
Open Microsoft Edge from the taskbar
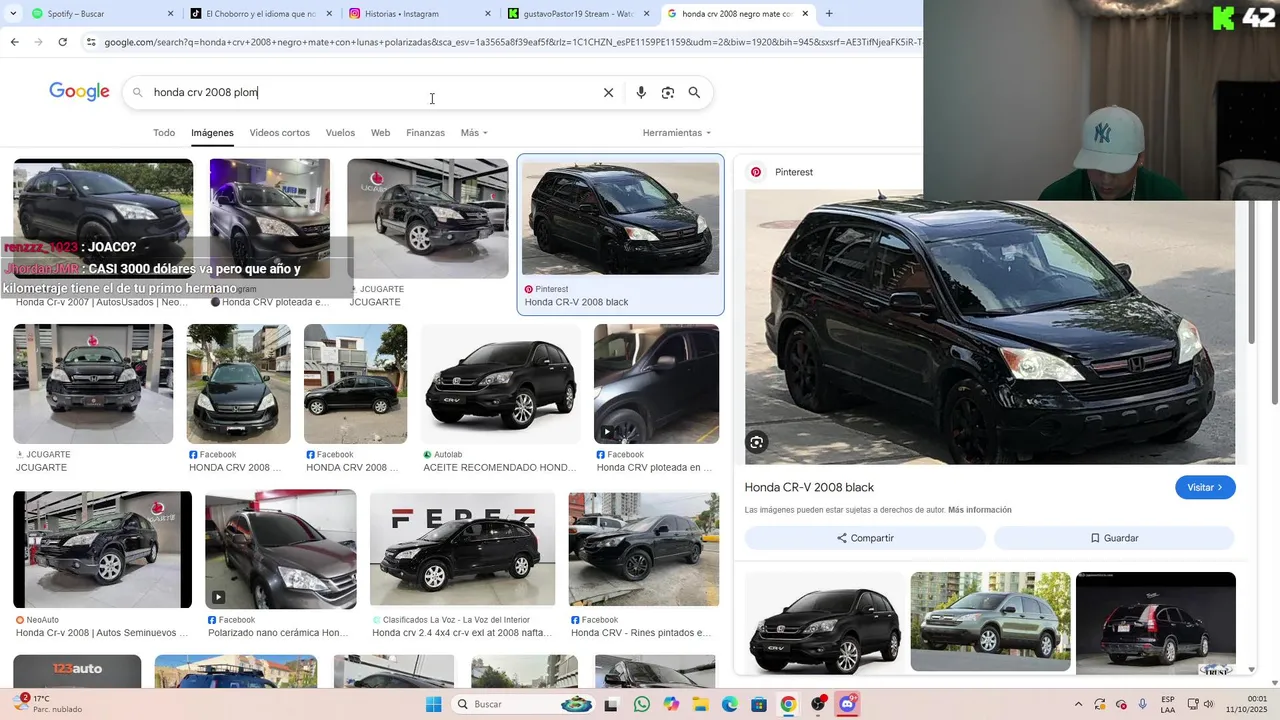(730, 704)
